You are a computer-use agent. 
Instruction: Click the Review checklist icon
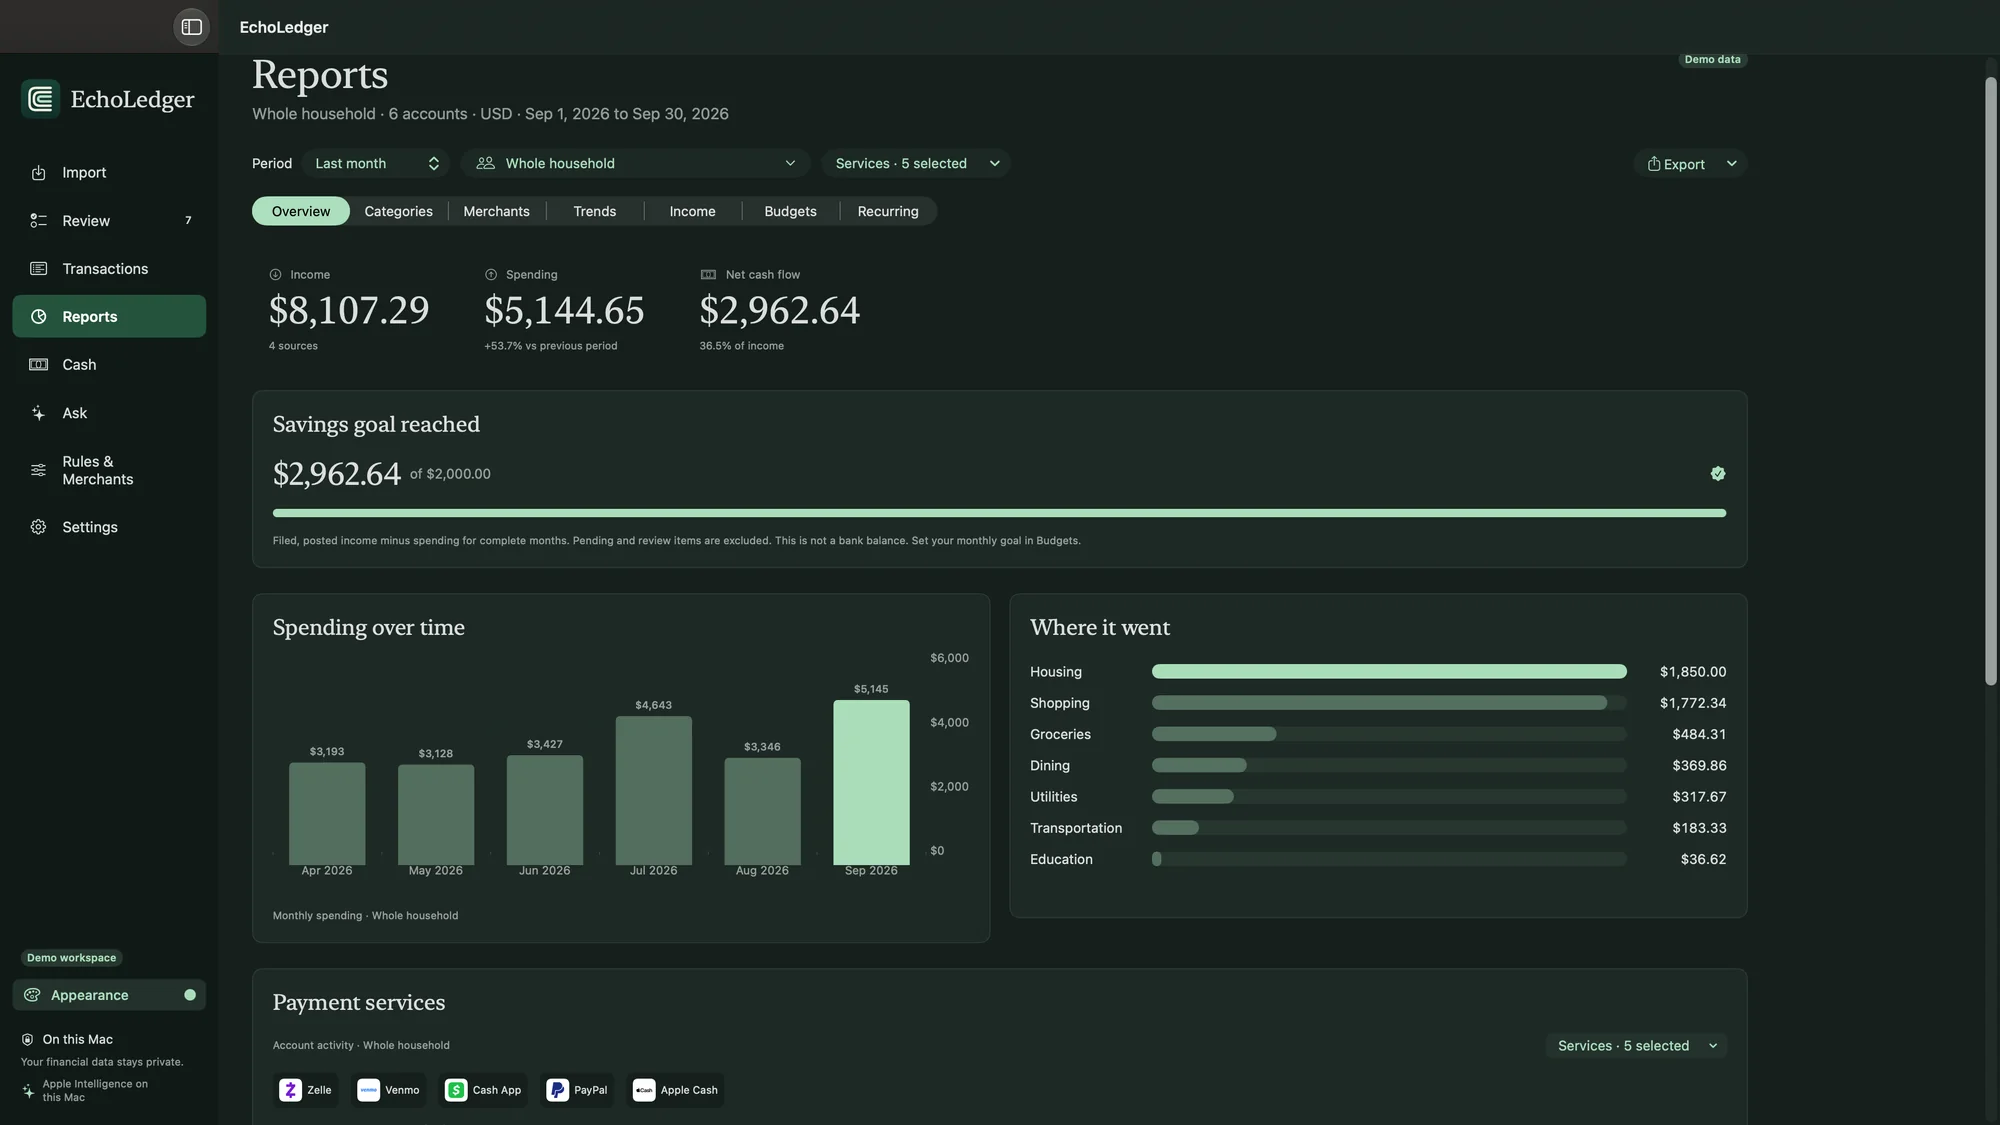pos(38,221)
